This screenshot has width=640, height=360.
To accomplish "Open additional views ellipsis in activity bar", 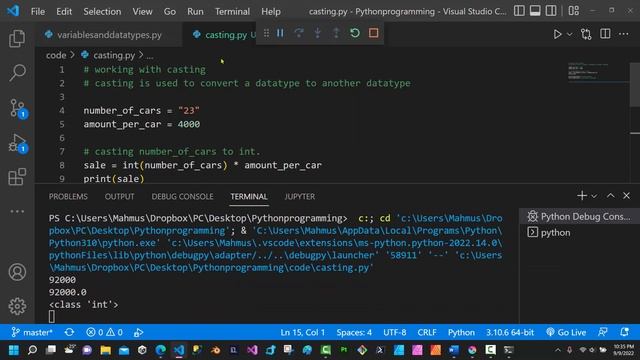I will pos(17,211).
